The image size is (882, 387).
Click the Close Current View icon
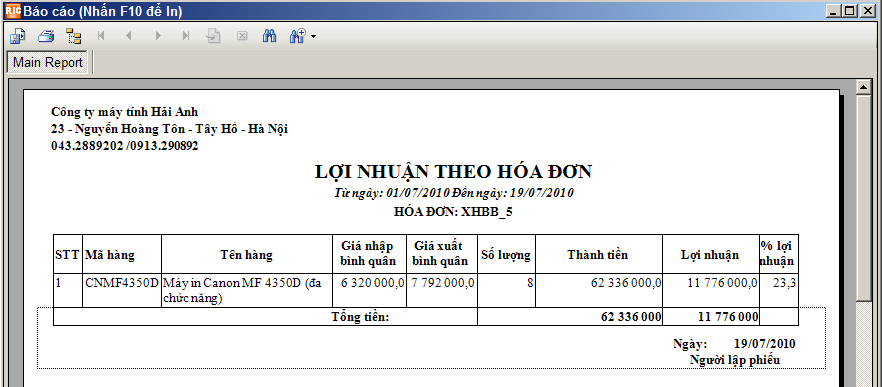(x=242, y=36)
